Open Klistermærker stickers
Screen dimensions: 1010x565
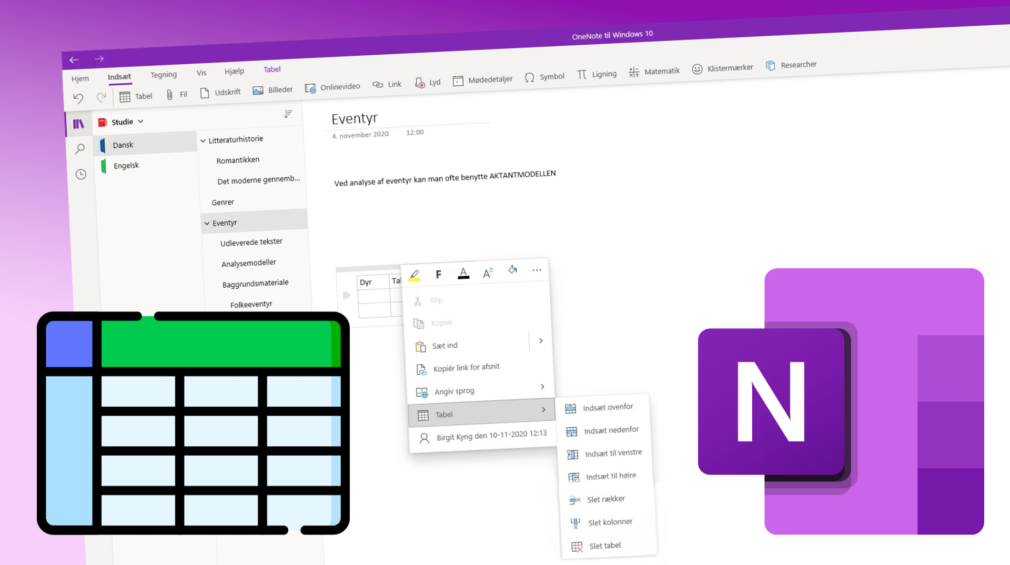[722, 68]
